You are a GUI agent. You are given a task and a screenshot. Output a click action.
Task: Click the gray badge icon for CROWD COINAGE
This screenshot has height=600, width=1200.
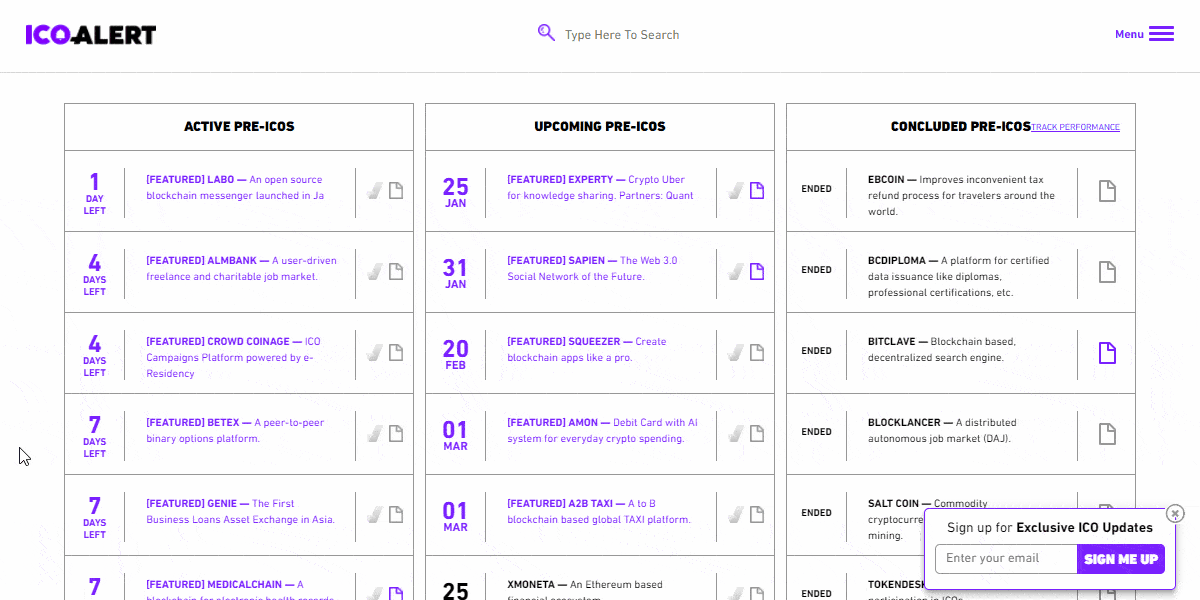[375, 352]
